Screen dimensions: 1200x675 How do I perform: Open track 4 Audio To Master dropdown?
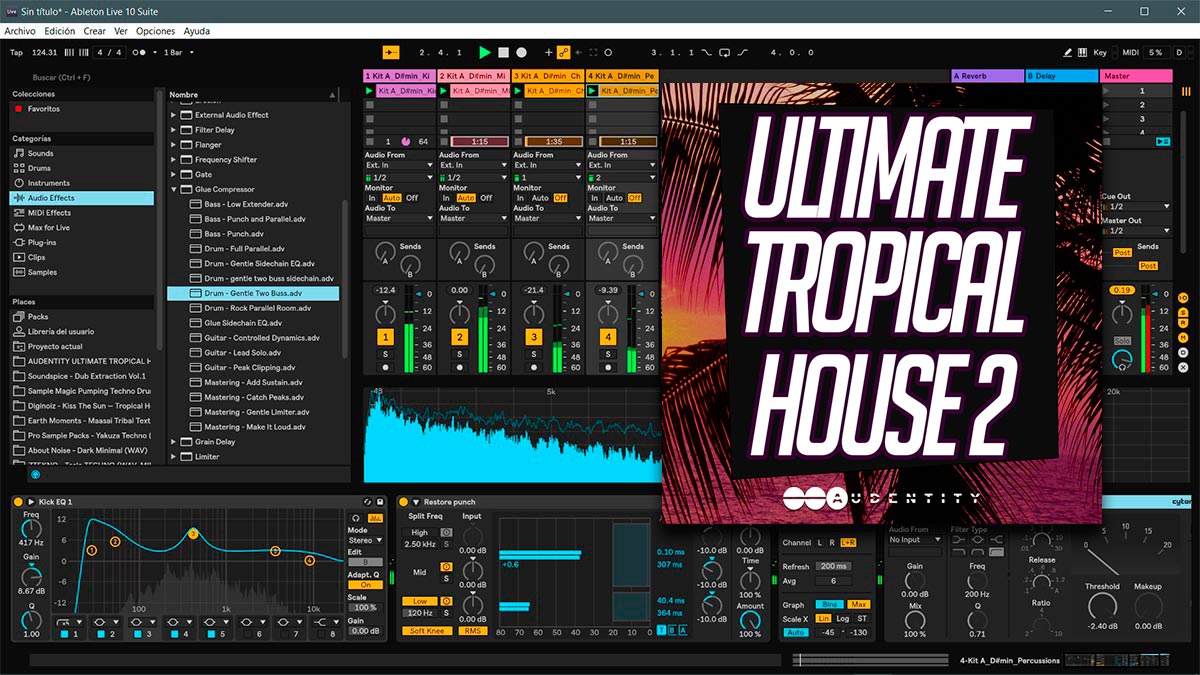click(622, 218)
